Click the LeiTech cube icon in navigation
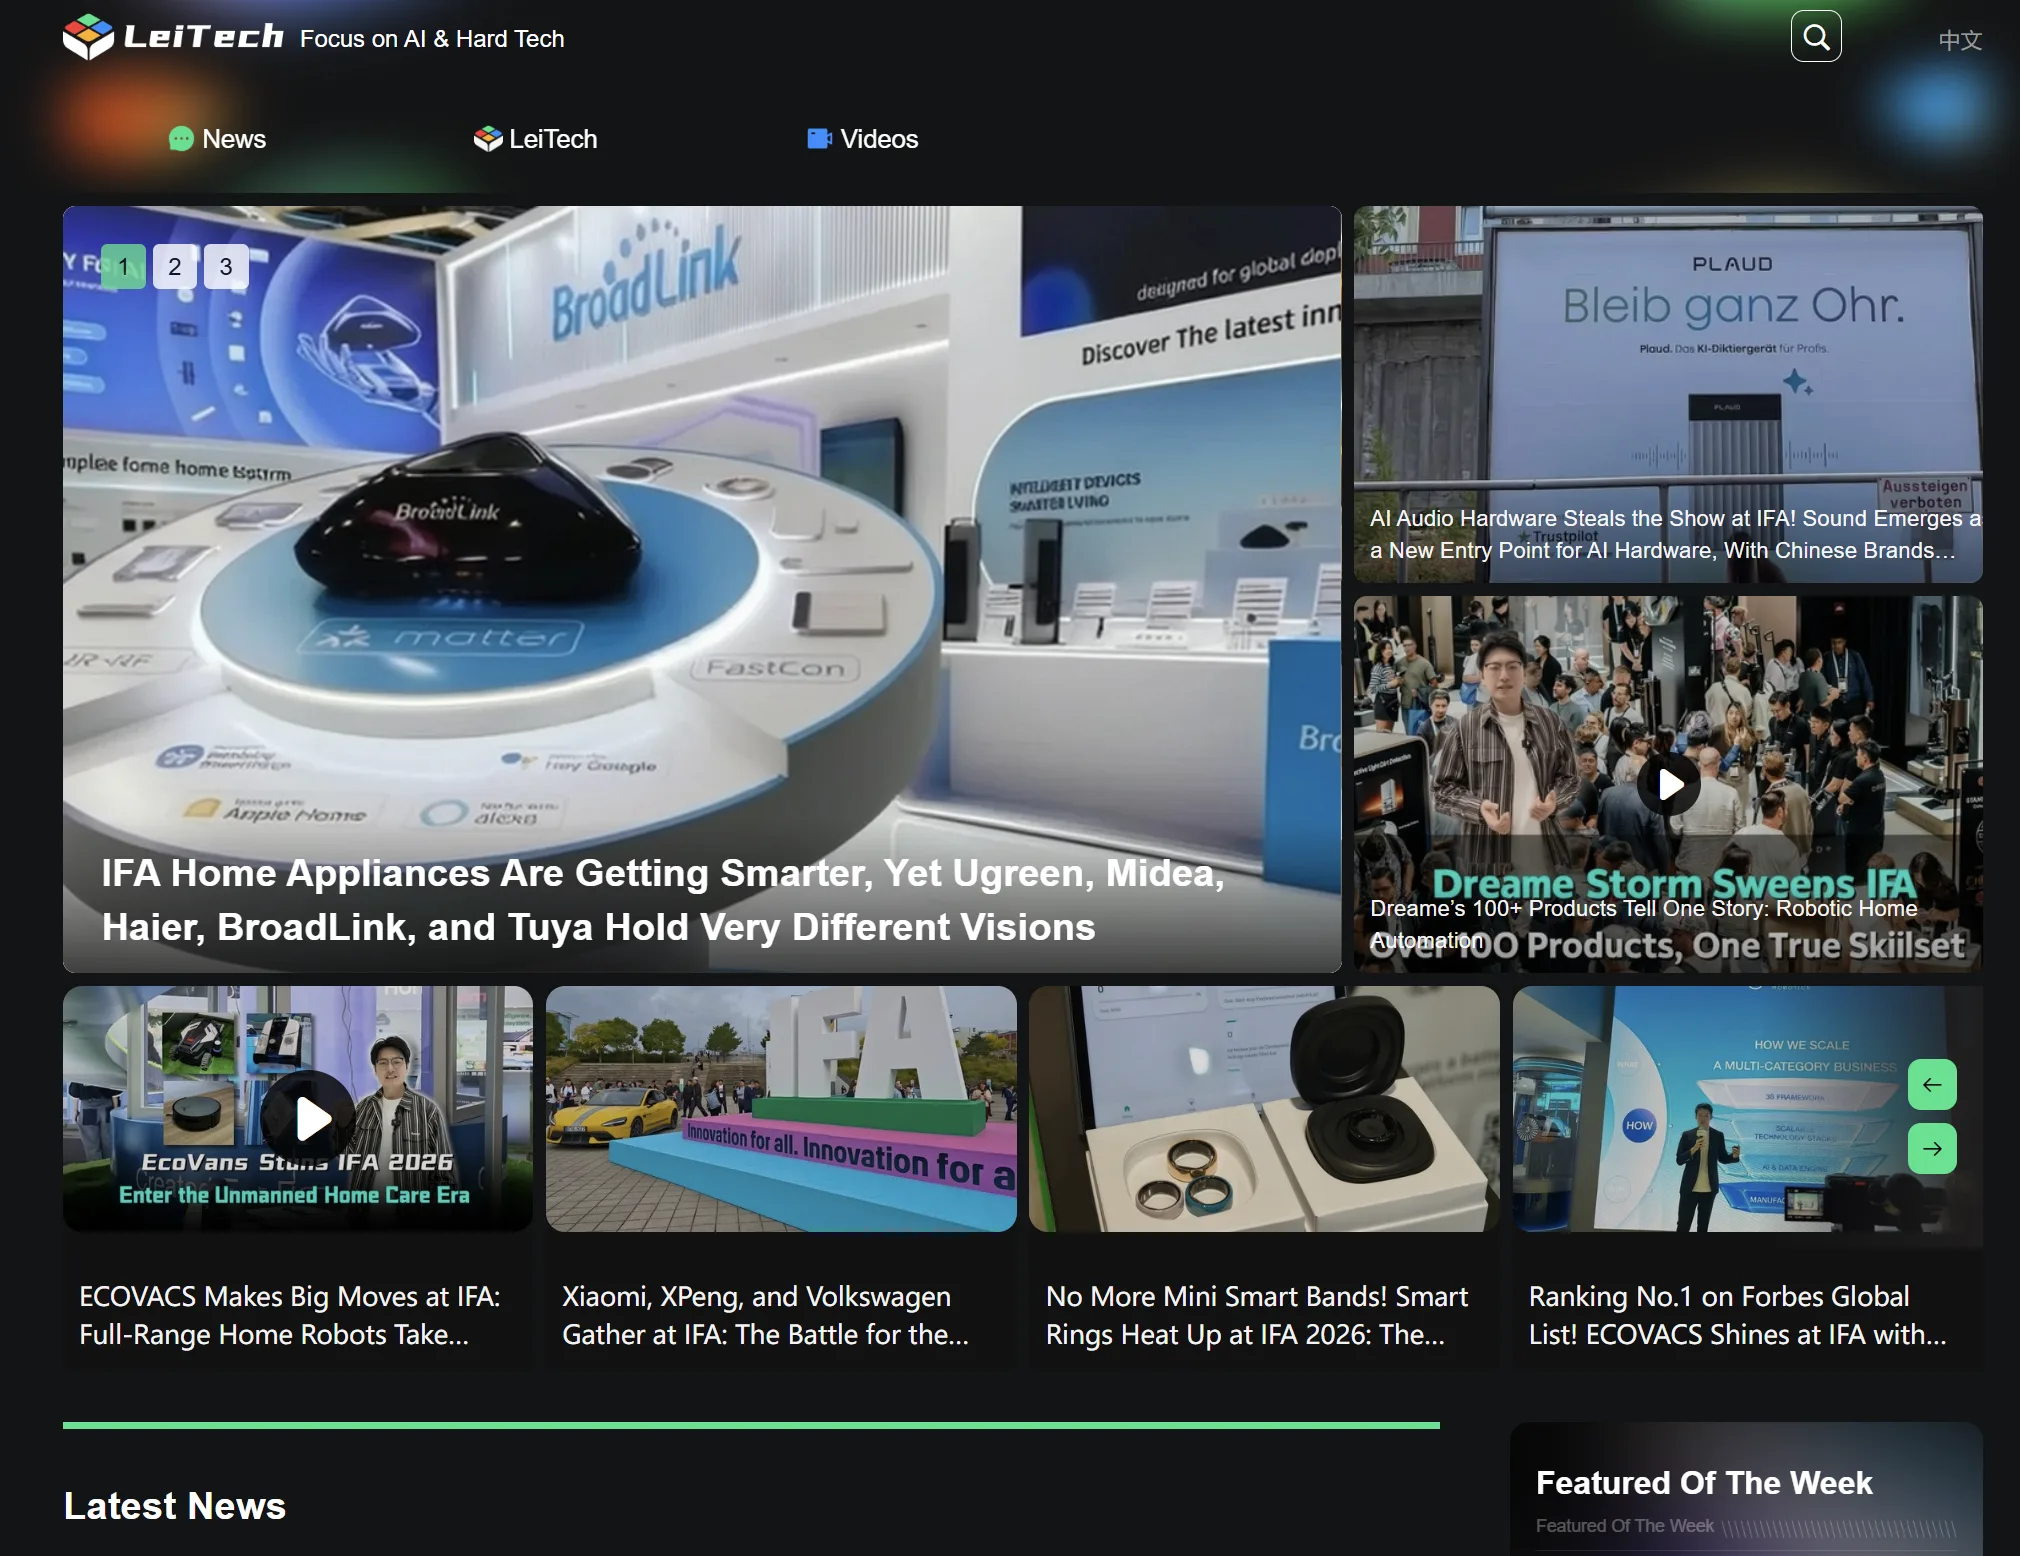Viewport: 2020px width, 1556px height. coord(488,139)
